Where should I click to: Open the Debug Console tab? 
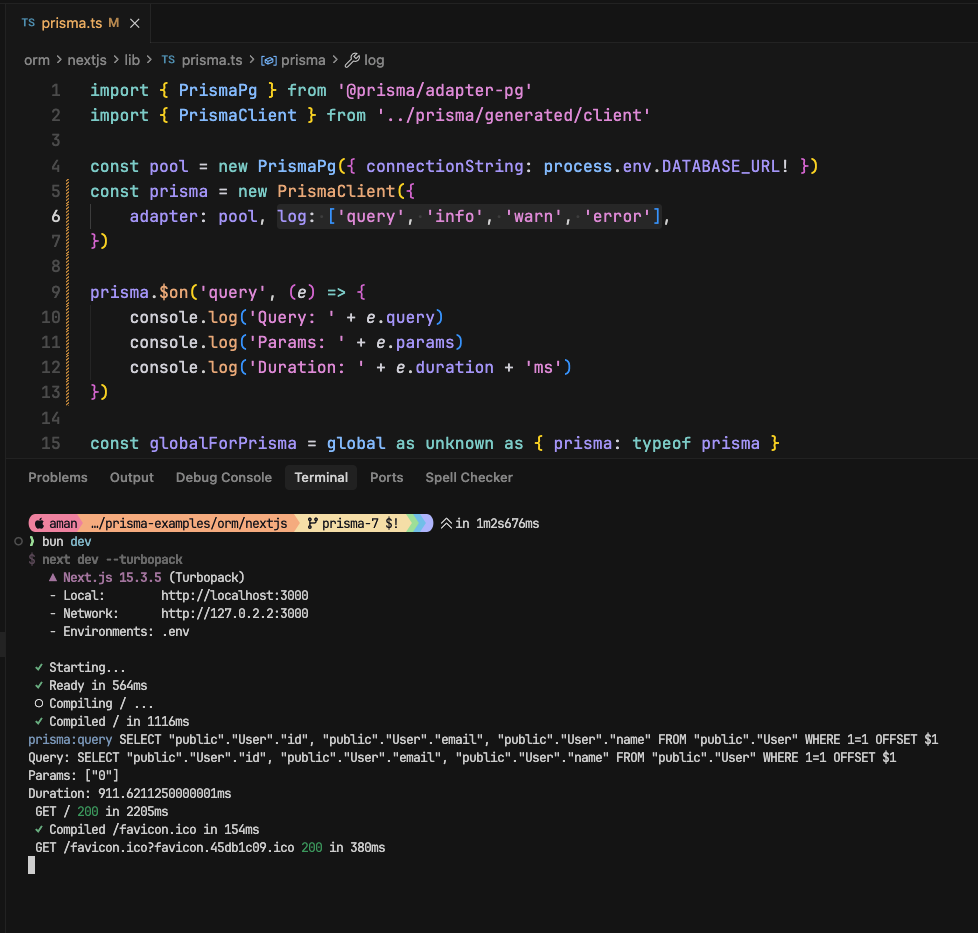(224, 478)
